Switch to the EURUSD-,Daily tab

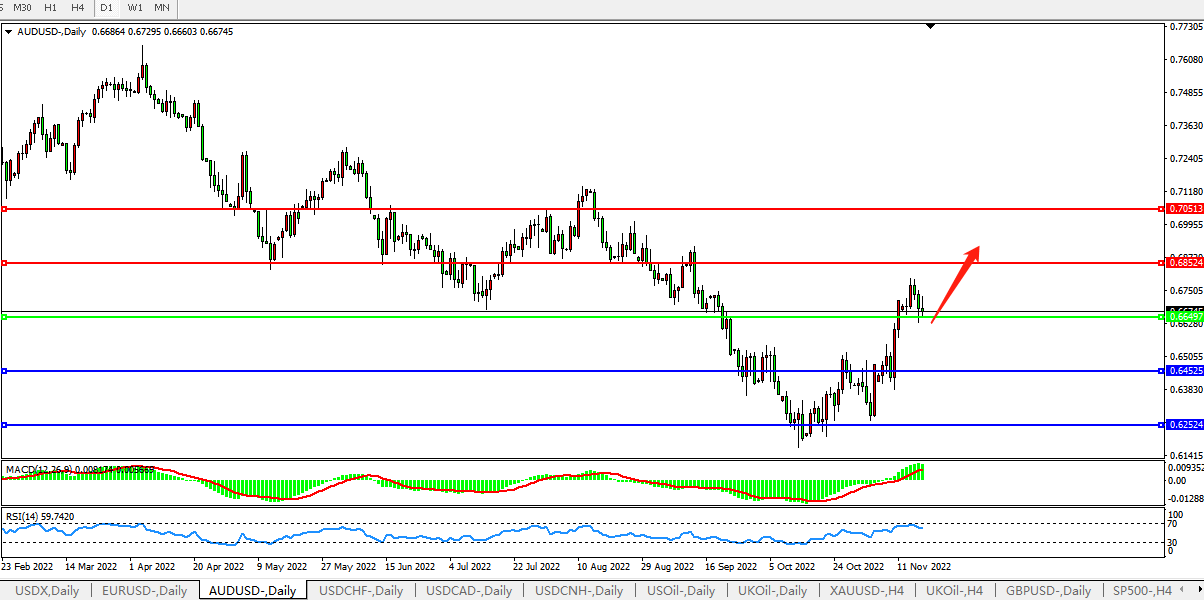point(144,591)
